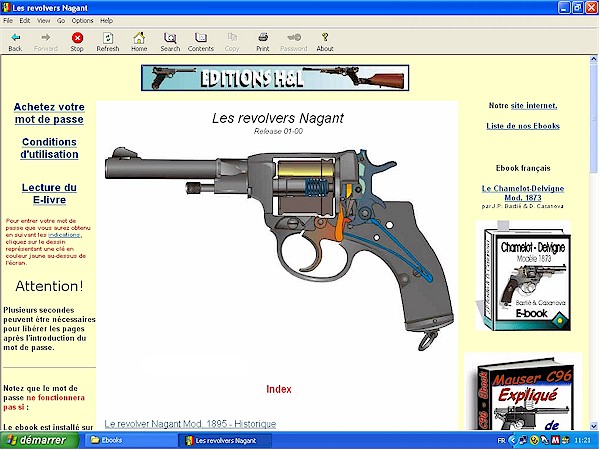Click the 'démarrer' Start button
The image size is (600, 450).
(x=39, y=440)
